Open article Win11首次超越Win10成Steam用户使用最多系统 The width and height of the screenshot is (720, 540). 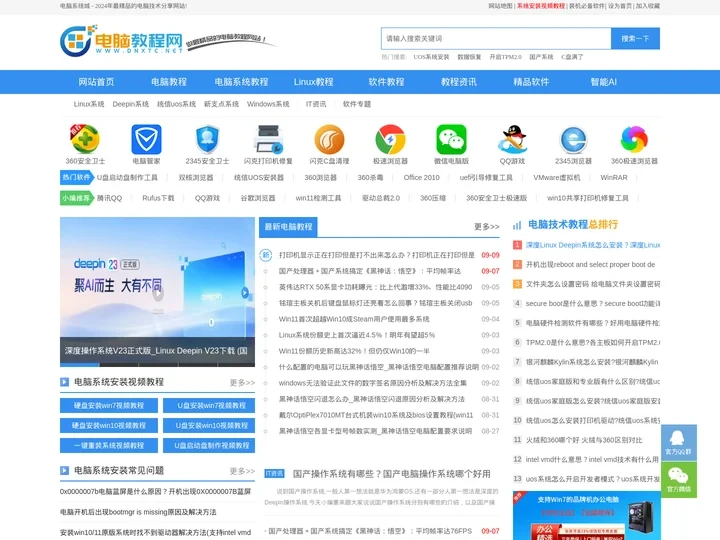(354, 319)
